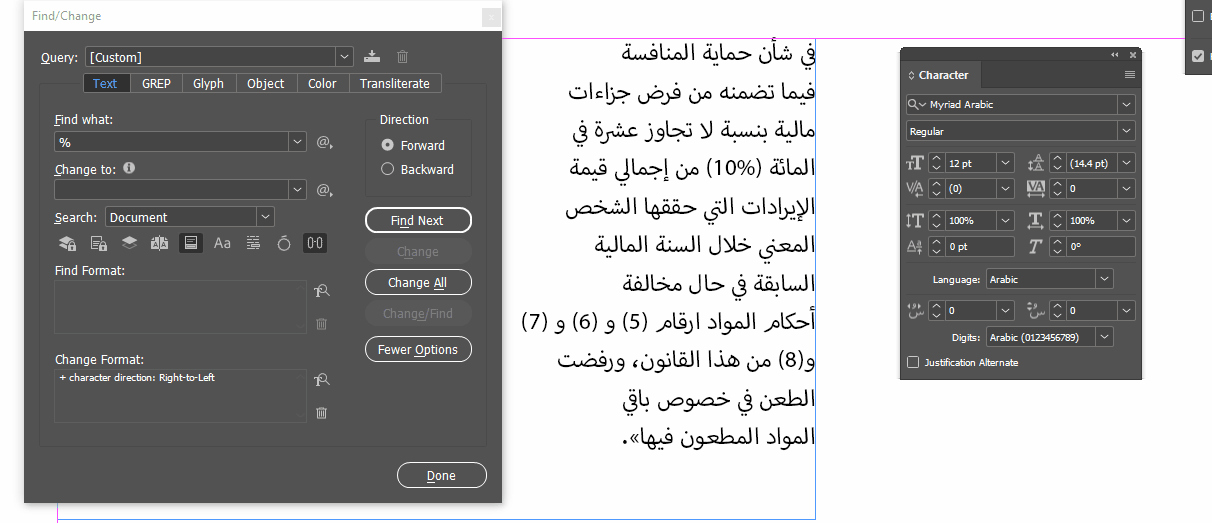Image resolution: width=1212 pixels, height=523 pixels.
Task: Toggle Include Footnotes search option
Action: pos(191,243)
